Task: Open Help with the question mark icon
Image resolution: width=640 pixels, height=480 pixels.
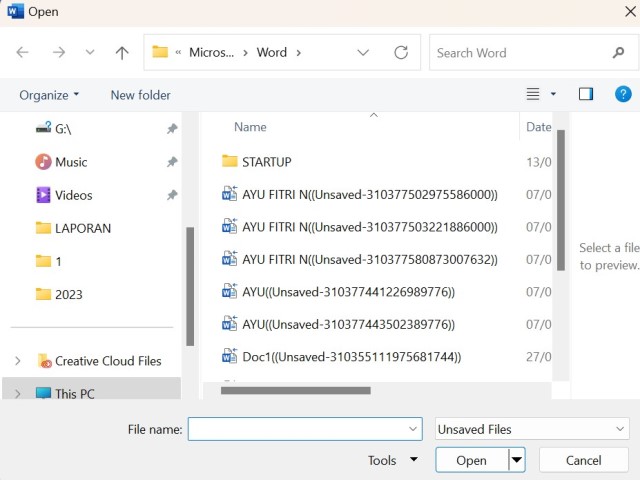Action: click(623, 94)
